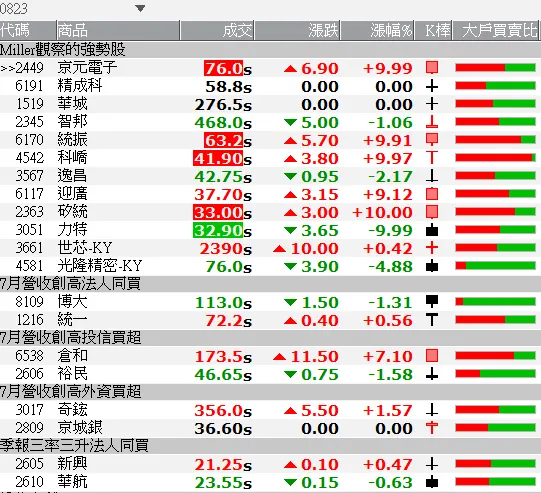Click the K棒 icon for 裕民
This screenshot has height=493, width=541.
tap(432, 374)
